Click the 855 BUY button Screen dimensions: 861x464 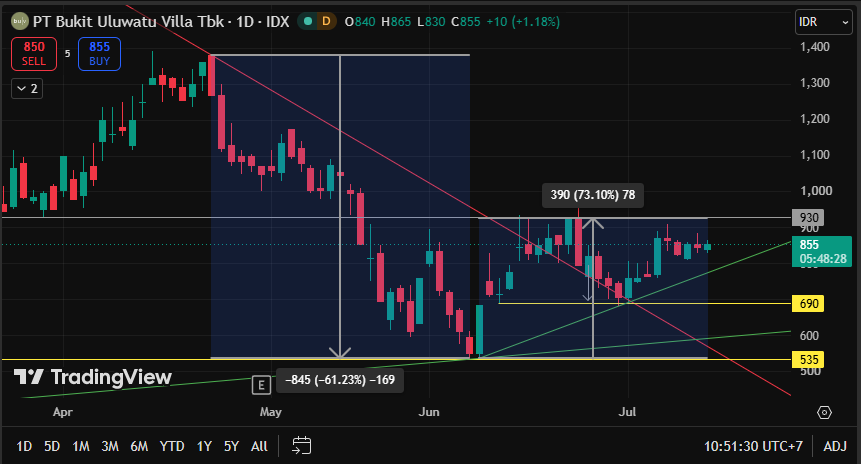99,54
